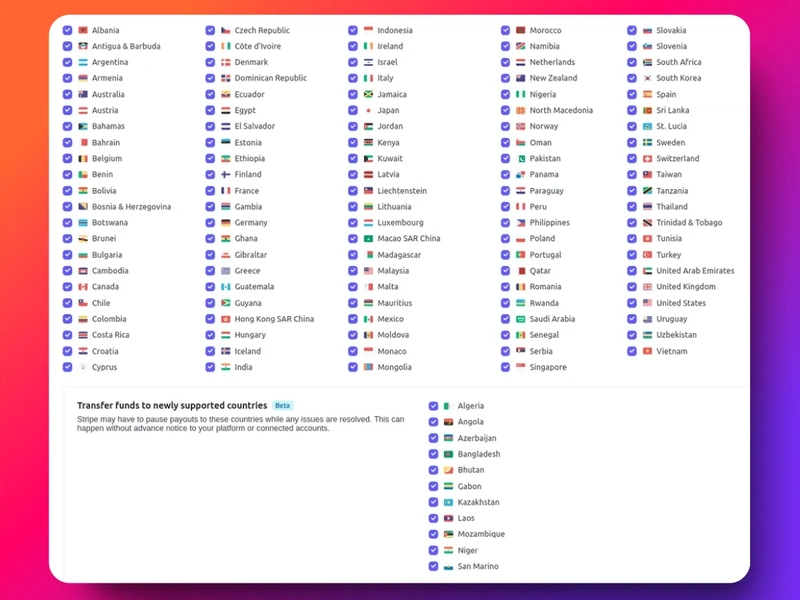Click the Germany flag icon

coord(226,222)
